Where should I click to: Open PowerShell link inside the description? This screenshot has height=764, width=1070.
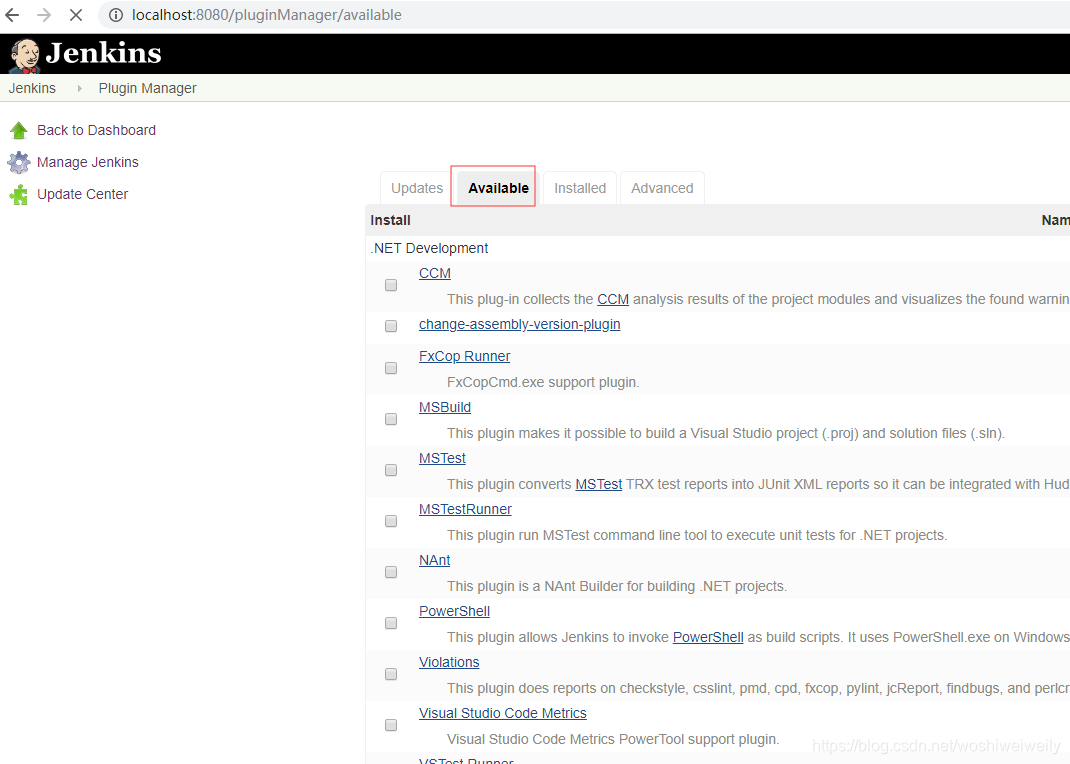point(708,637)
